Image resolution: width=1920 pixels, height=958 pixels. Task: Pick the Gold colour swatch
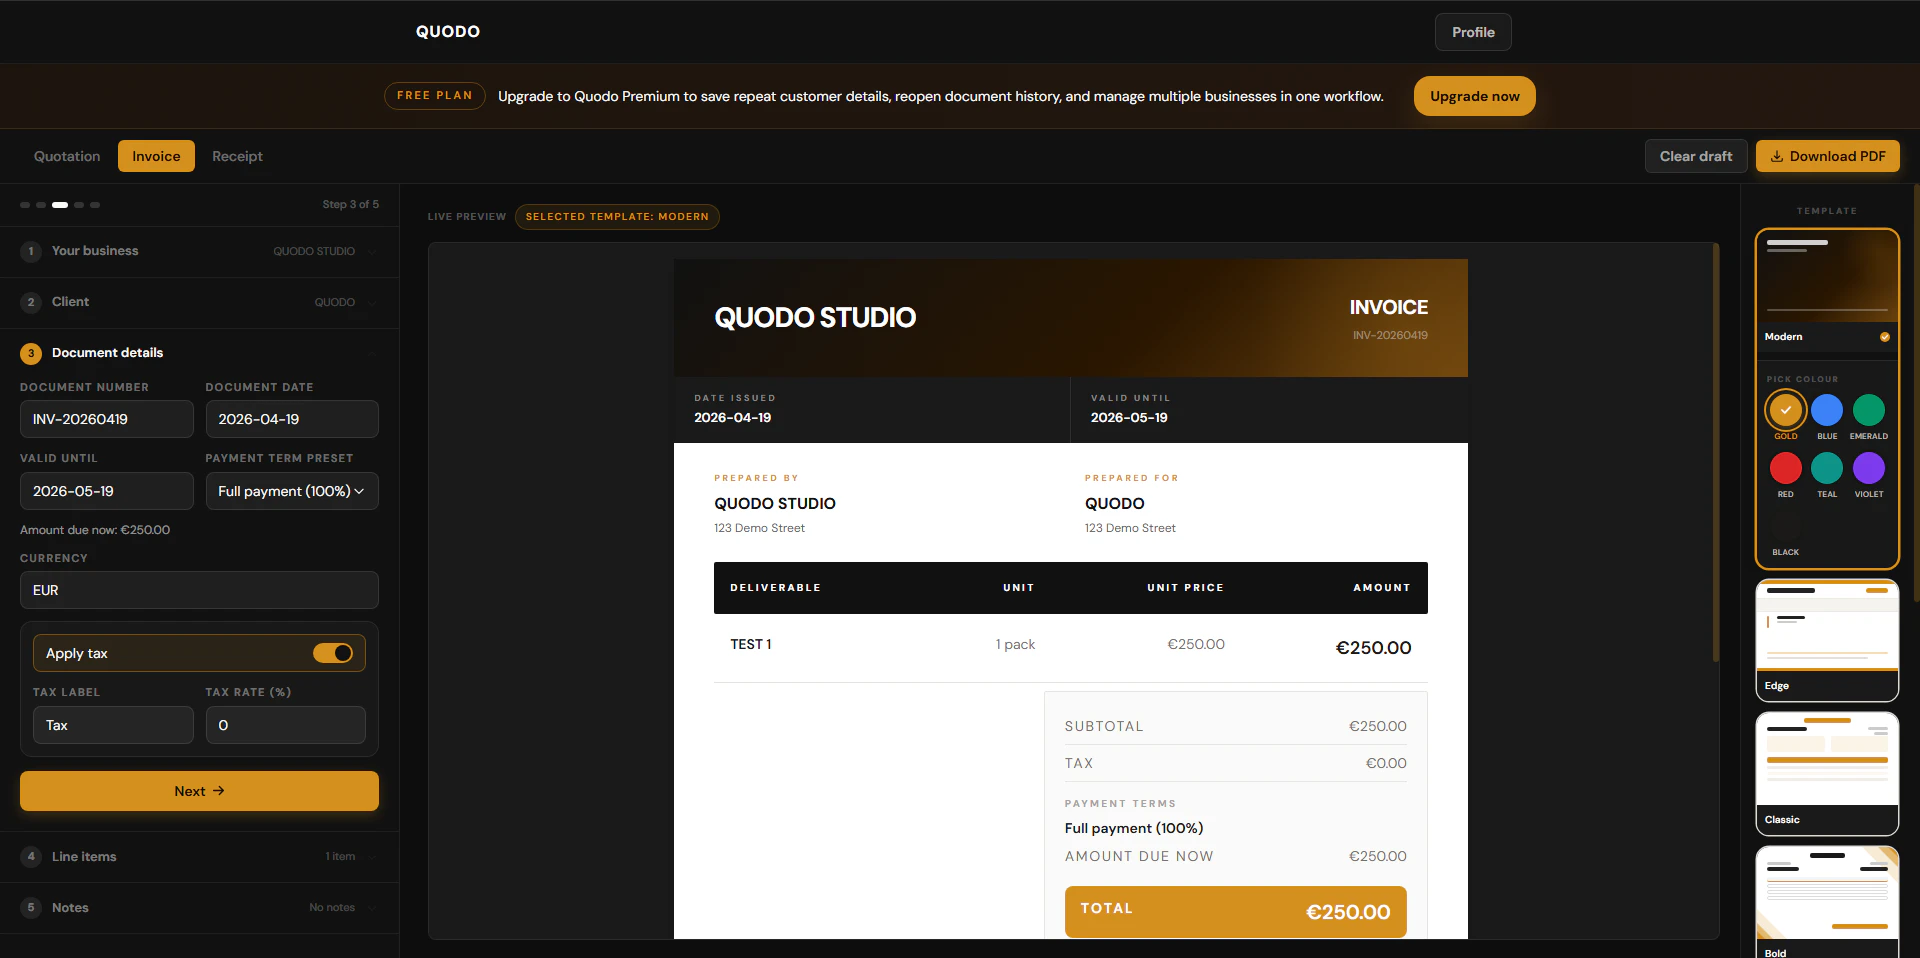pyautogui.click(x=1786, y=410)
